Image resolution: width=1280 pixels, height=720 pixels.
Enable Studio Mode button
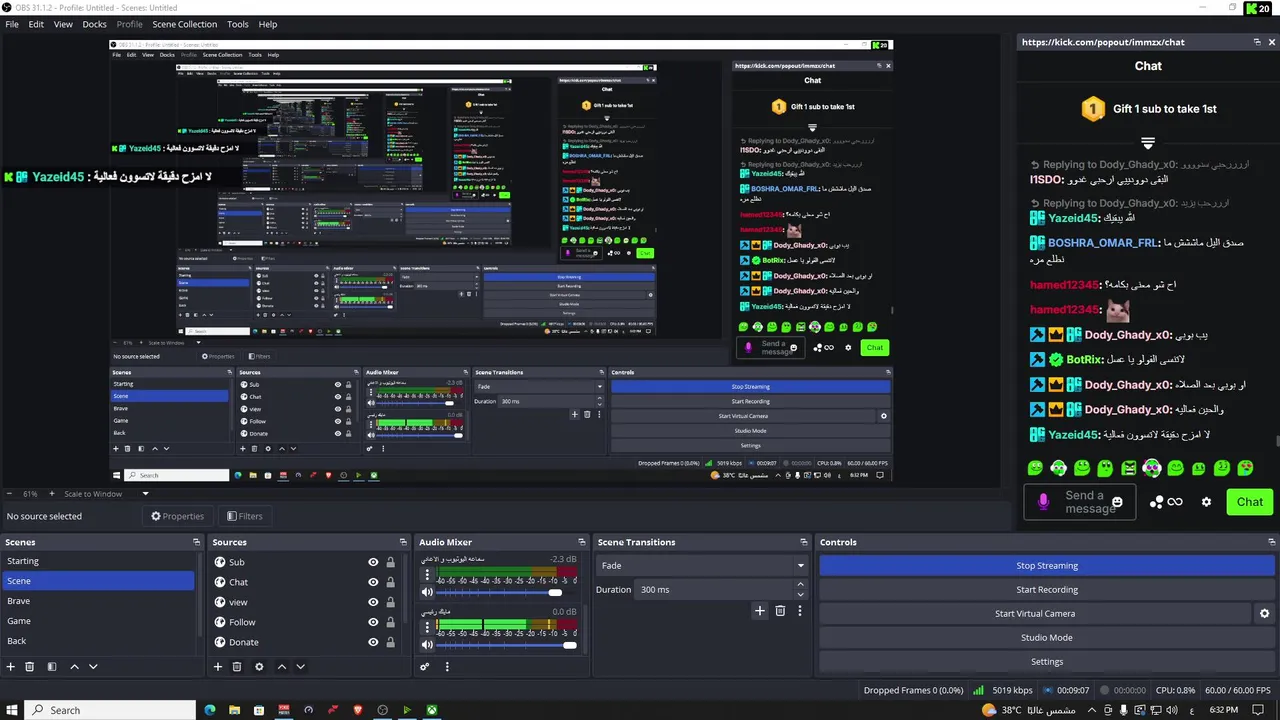tap(1047, 638)
